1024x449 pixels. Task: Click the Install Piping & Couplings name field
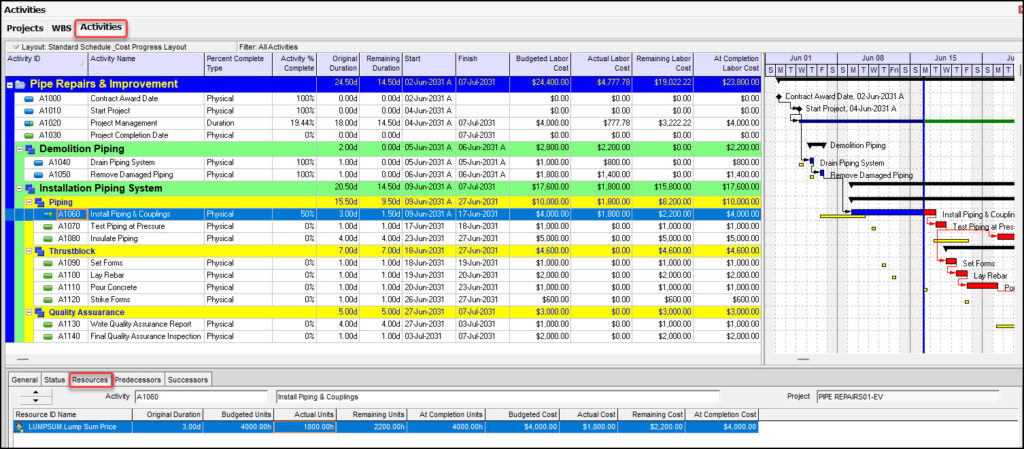point(497,397)
